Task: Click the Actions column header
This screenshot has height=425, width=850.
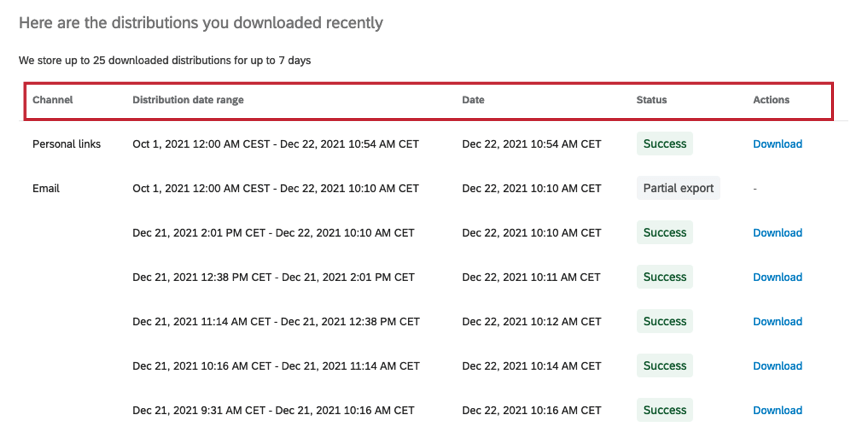Action: coord(771,100)
